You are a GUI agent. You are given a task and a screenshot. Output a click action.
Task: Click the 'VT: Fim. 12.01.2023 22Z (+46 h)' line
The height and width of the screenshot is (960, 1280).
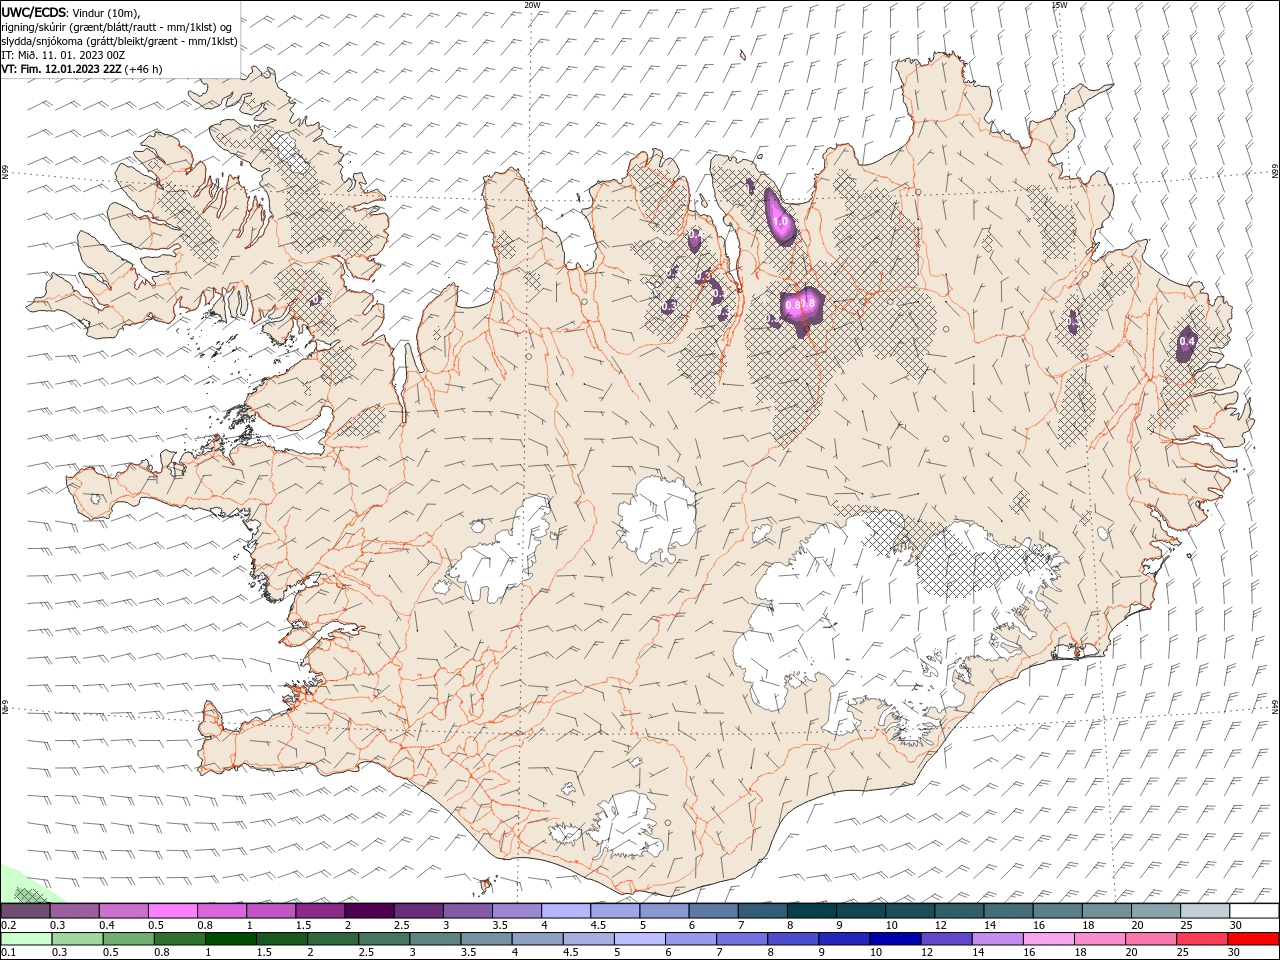[x=82, y=69]
